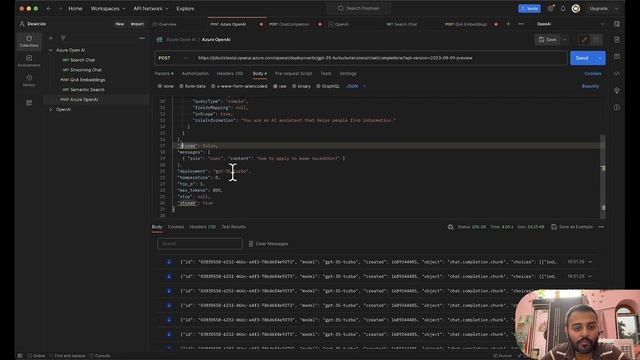
Task: Switch to the Authorization request tab
Action: coord(195,73)
